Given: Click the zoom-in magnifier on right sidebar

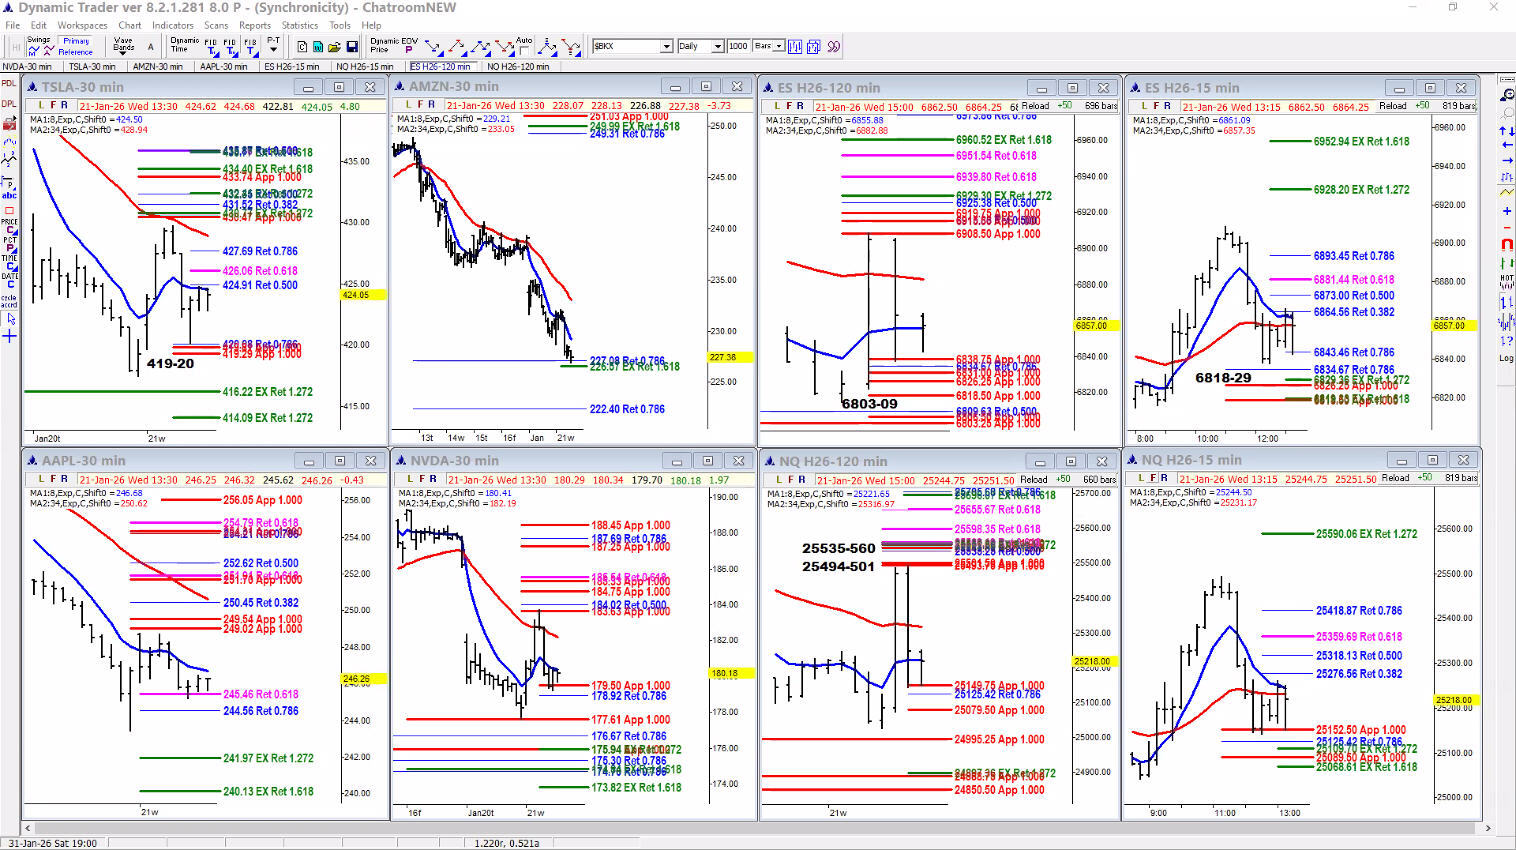Looking at the screenshot, I should point(1506,95).
